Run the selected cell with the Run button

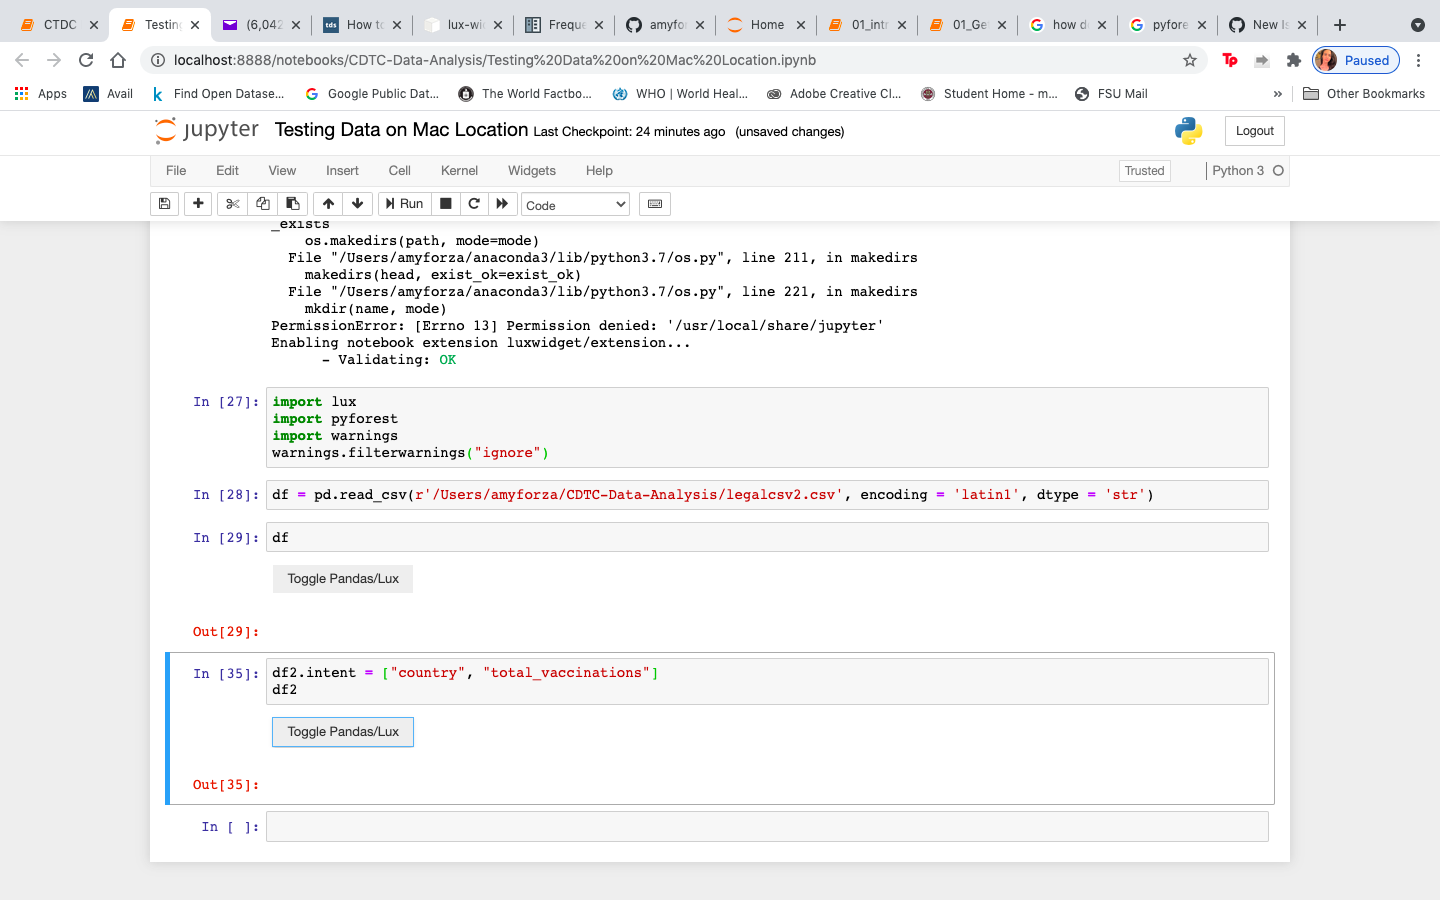click(404, 204)
